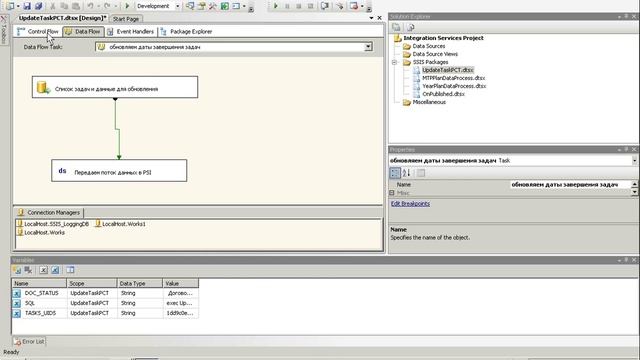Open the Variables panel window position dropdown
This screenshot has width=640, height=360.
[x=620, y=260]
